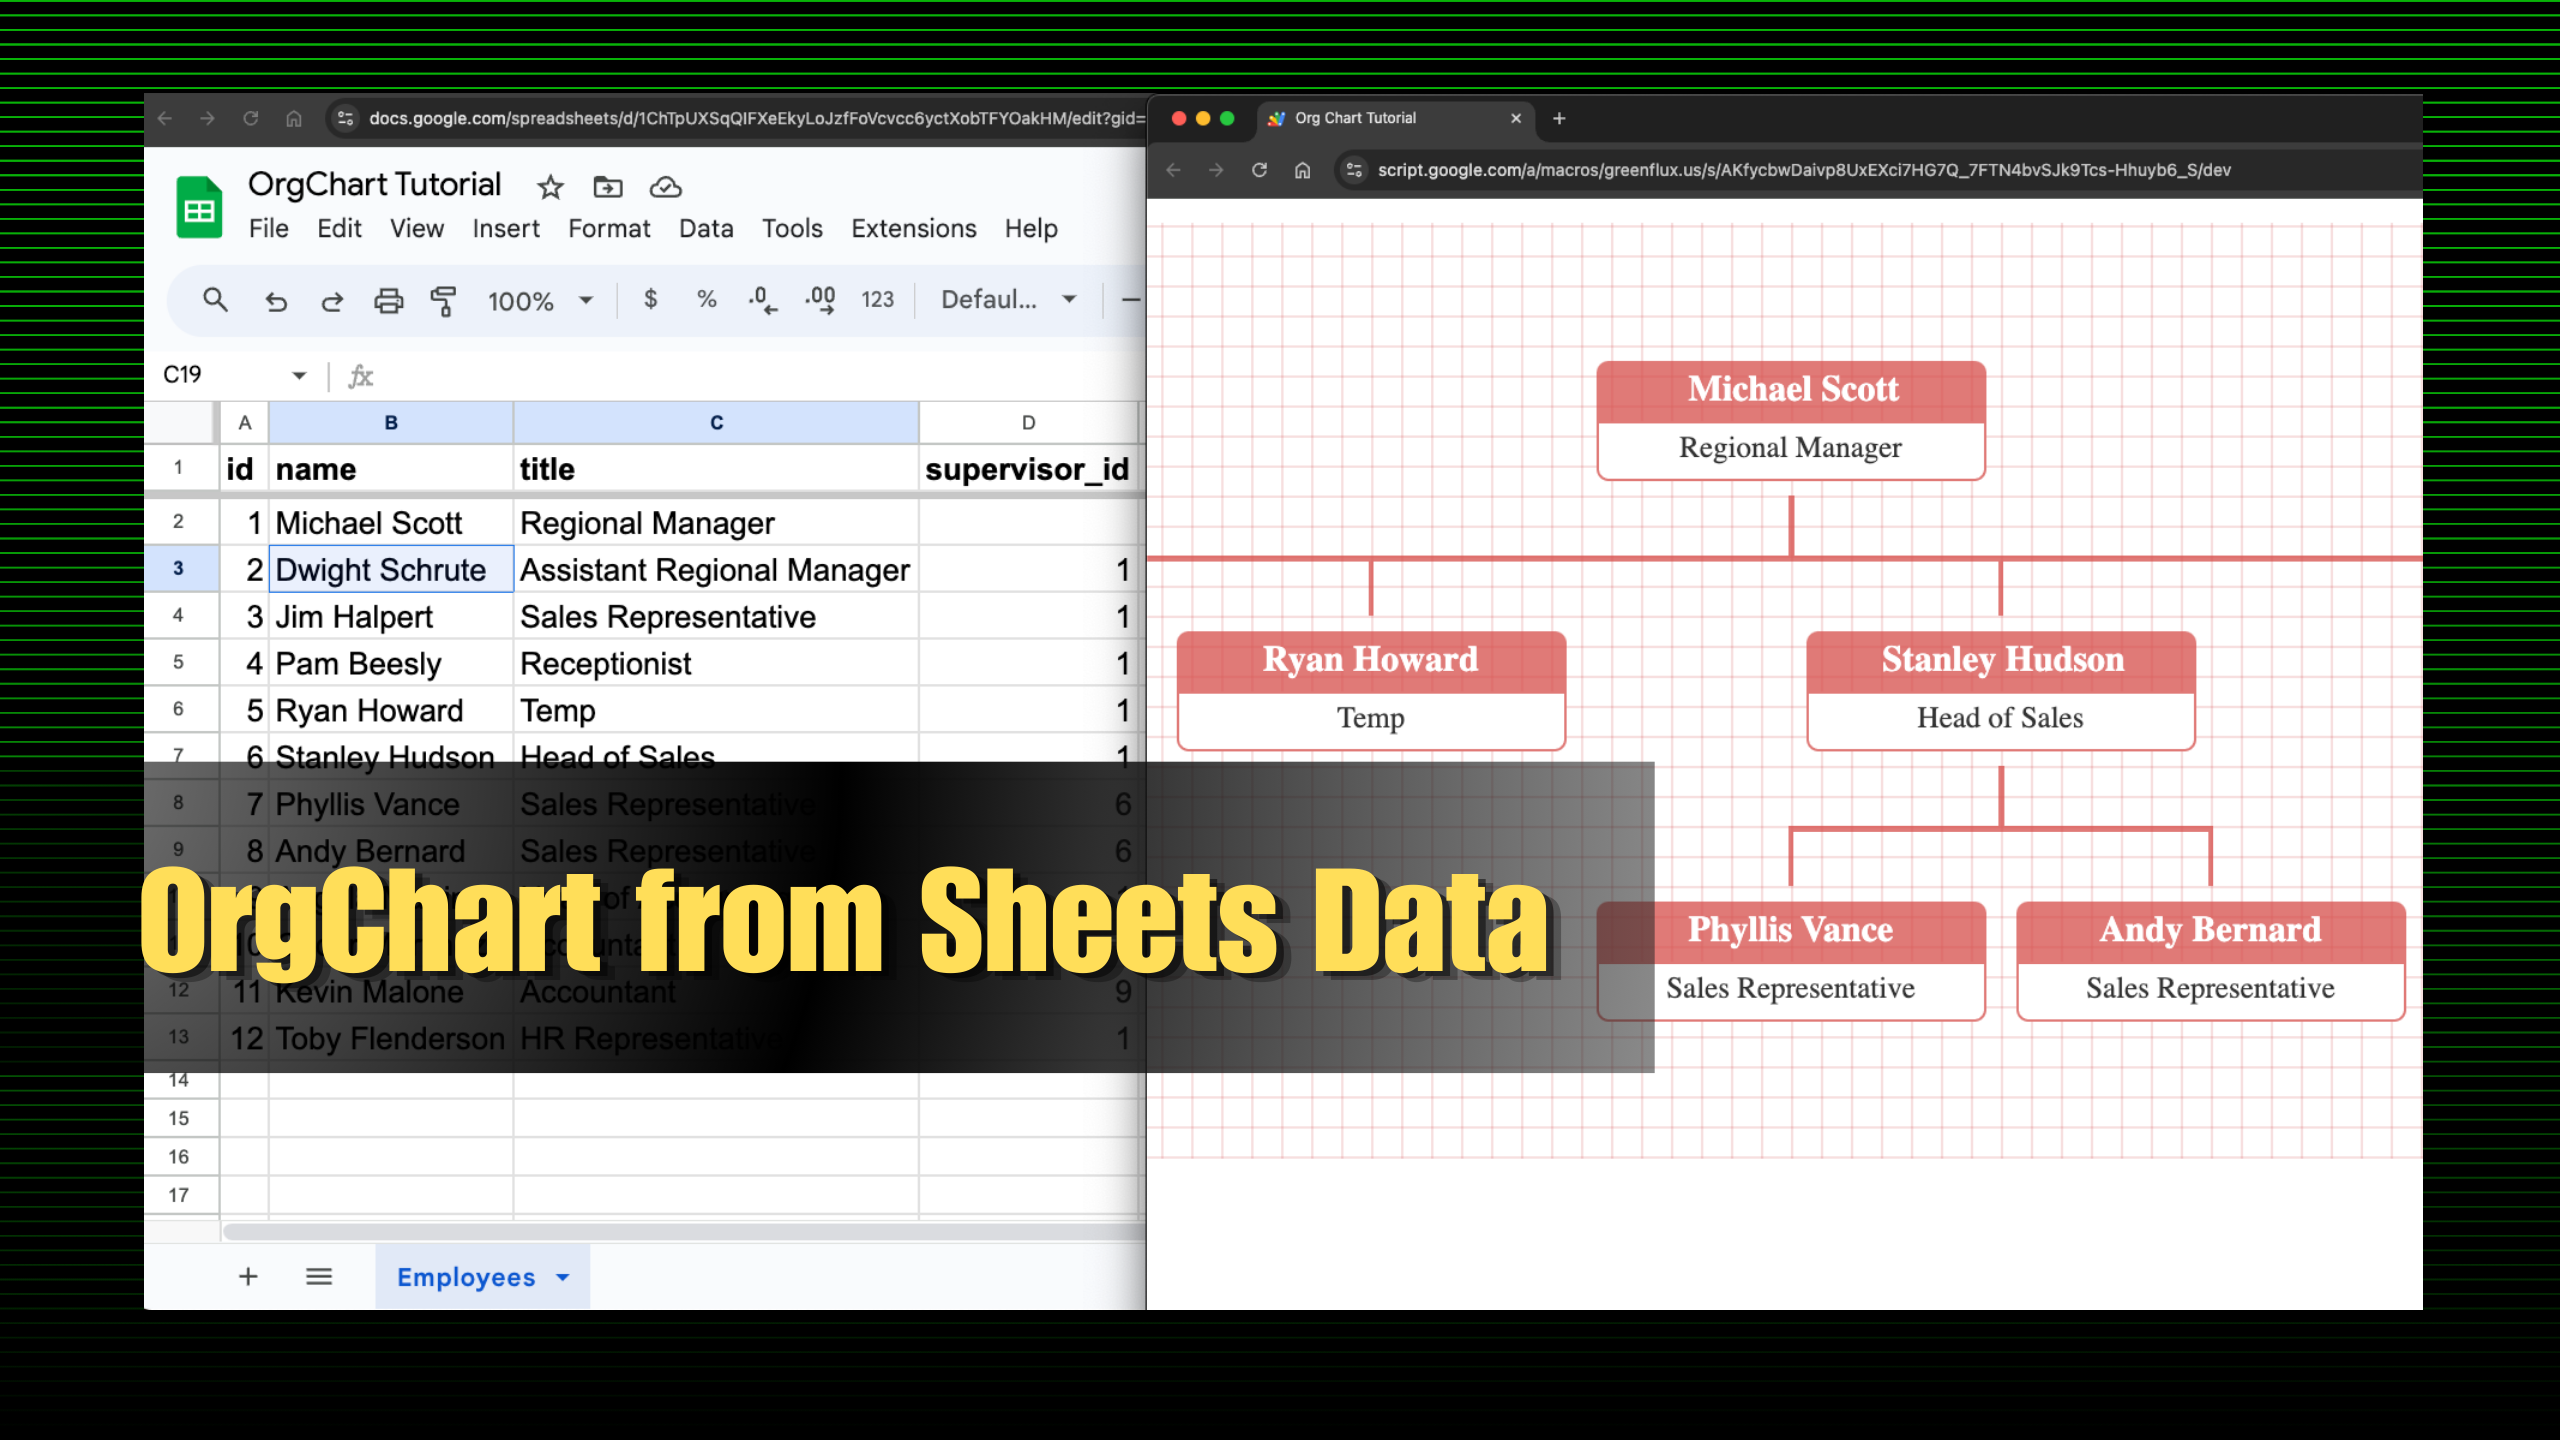Add a new sheet with the plus button
Viewport: 2560px width, 1440px height.
(248, 1276)
